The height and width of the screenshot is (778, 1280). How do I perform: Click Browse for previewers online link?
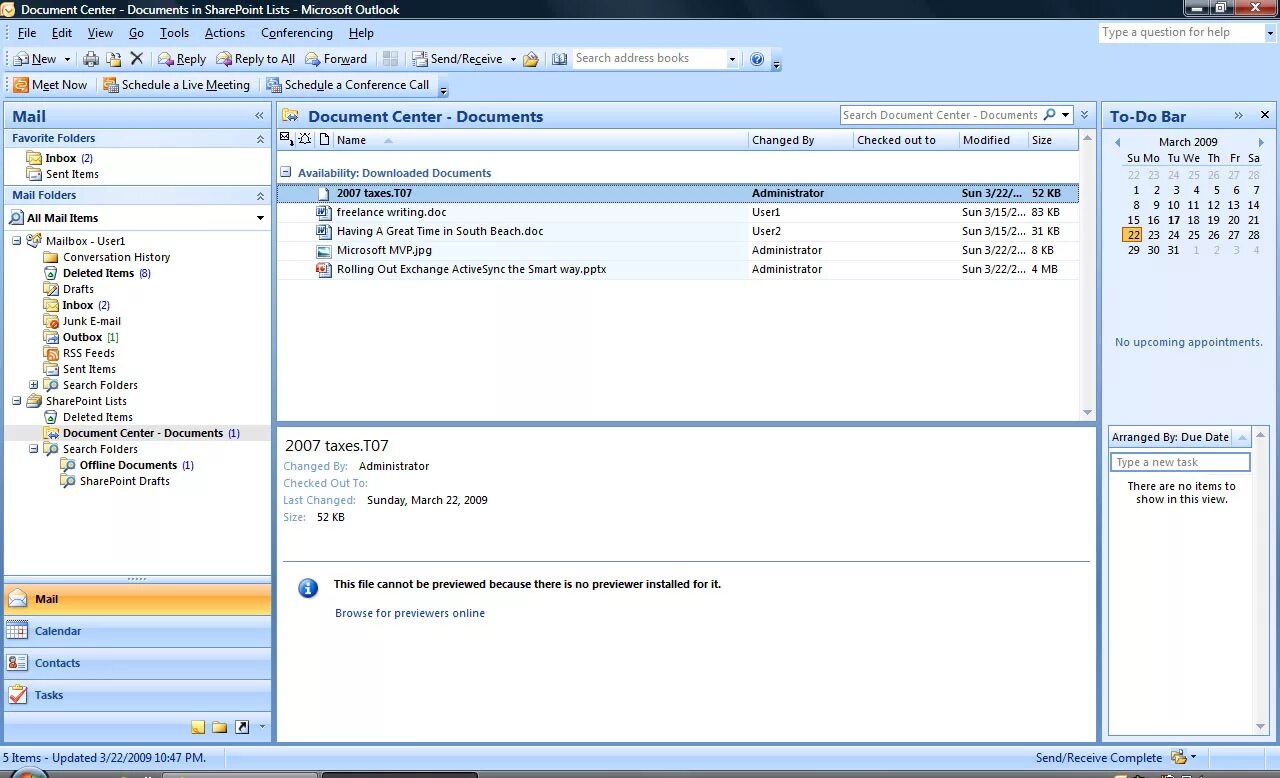[x=410, y=613]
